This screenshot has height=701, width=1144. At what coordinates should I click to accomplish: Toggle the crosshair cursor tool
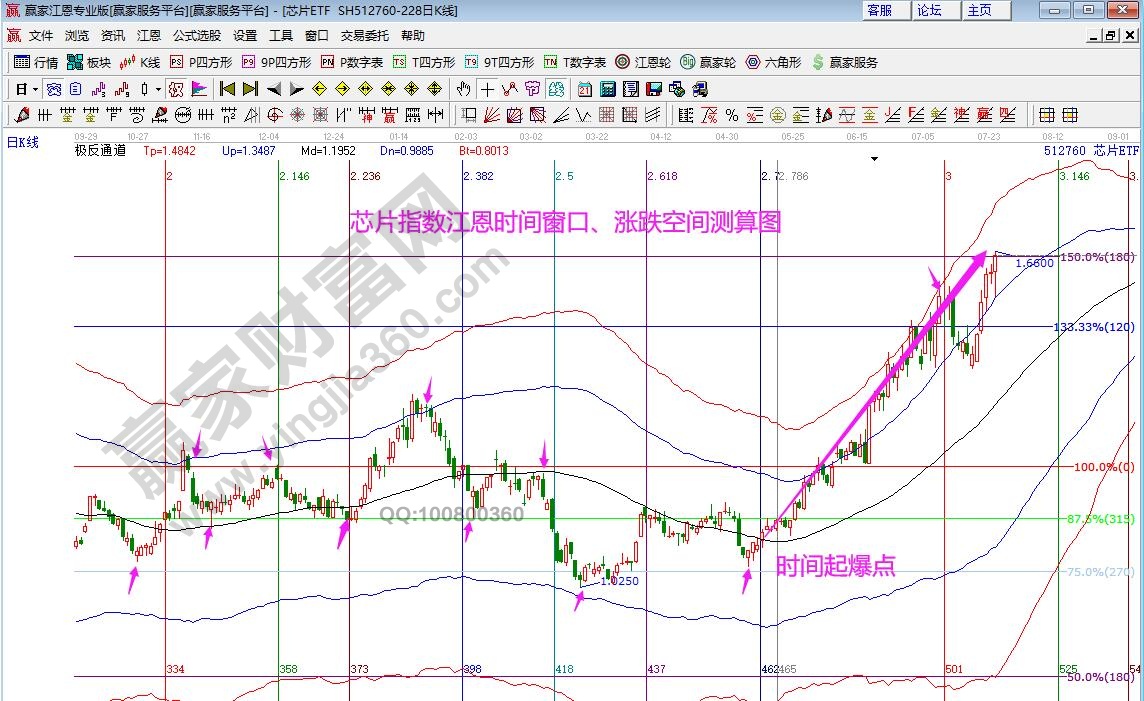click(x=488, y=88)
